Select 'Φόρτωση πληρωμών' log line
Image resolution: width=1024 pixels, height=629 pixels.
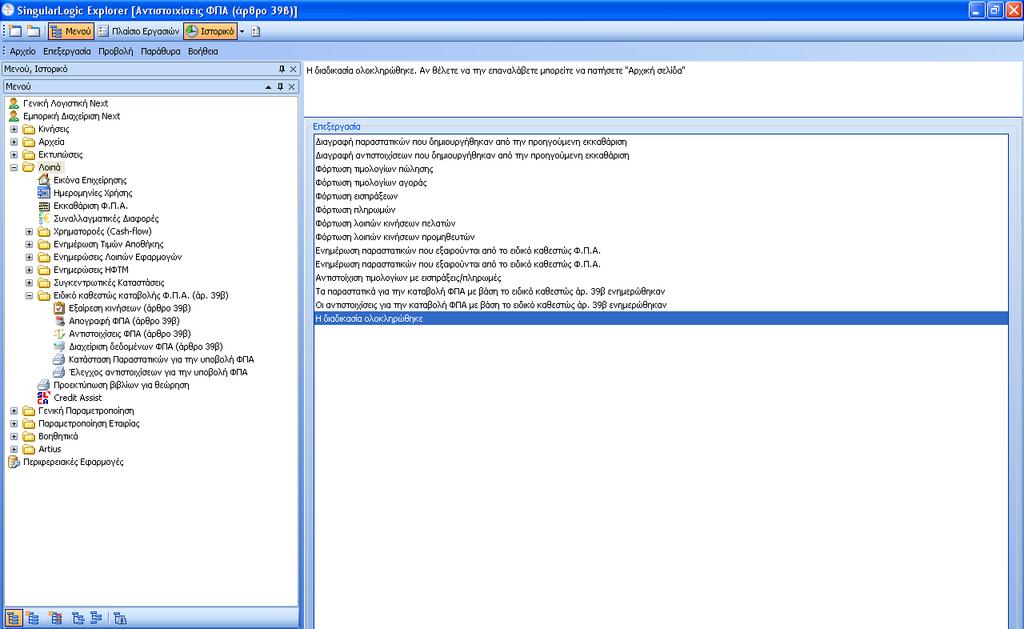[661, 210]
